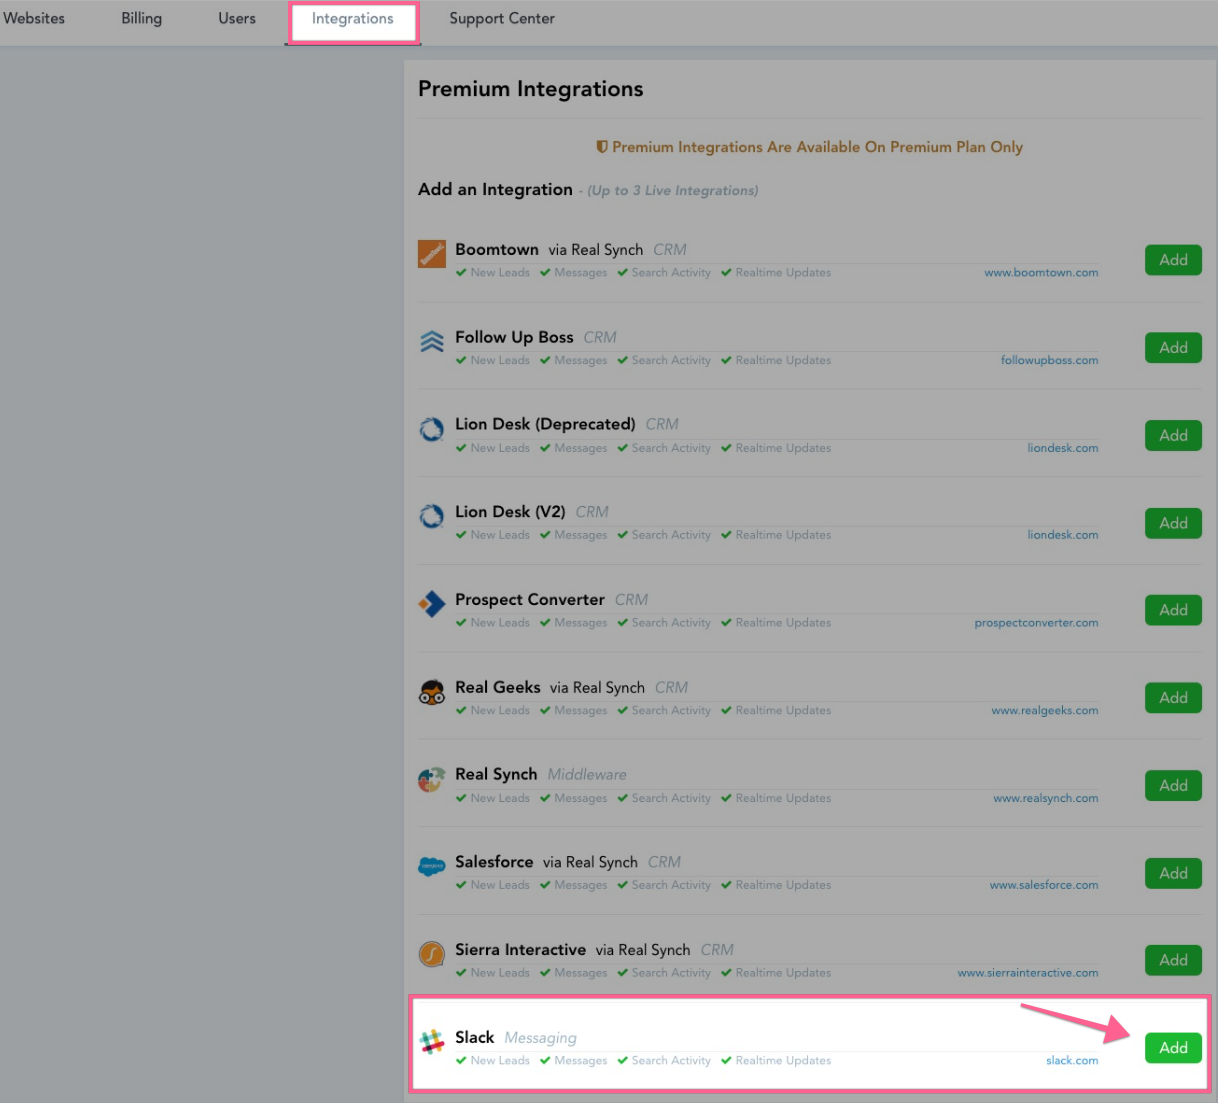Open the Websites tab

(34, 18)
